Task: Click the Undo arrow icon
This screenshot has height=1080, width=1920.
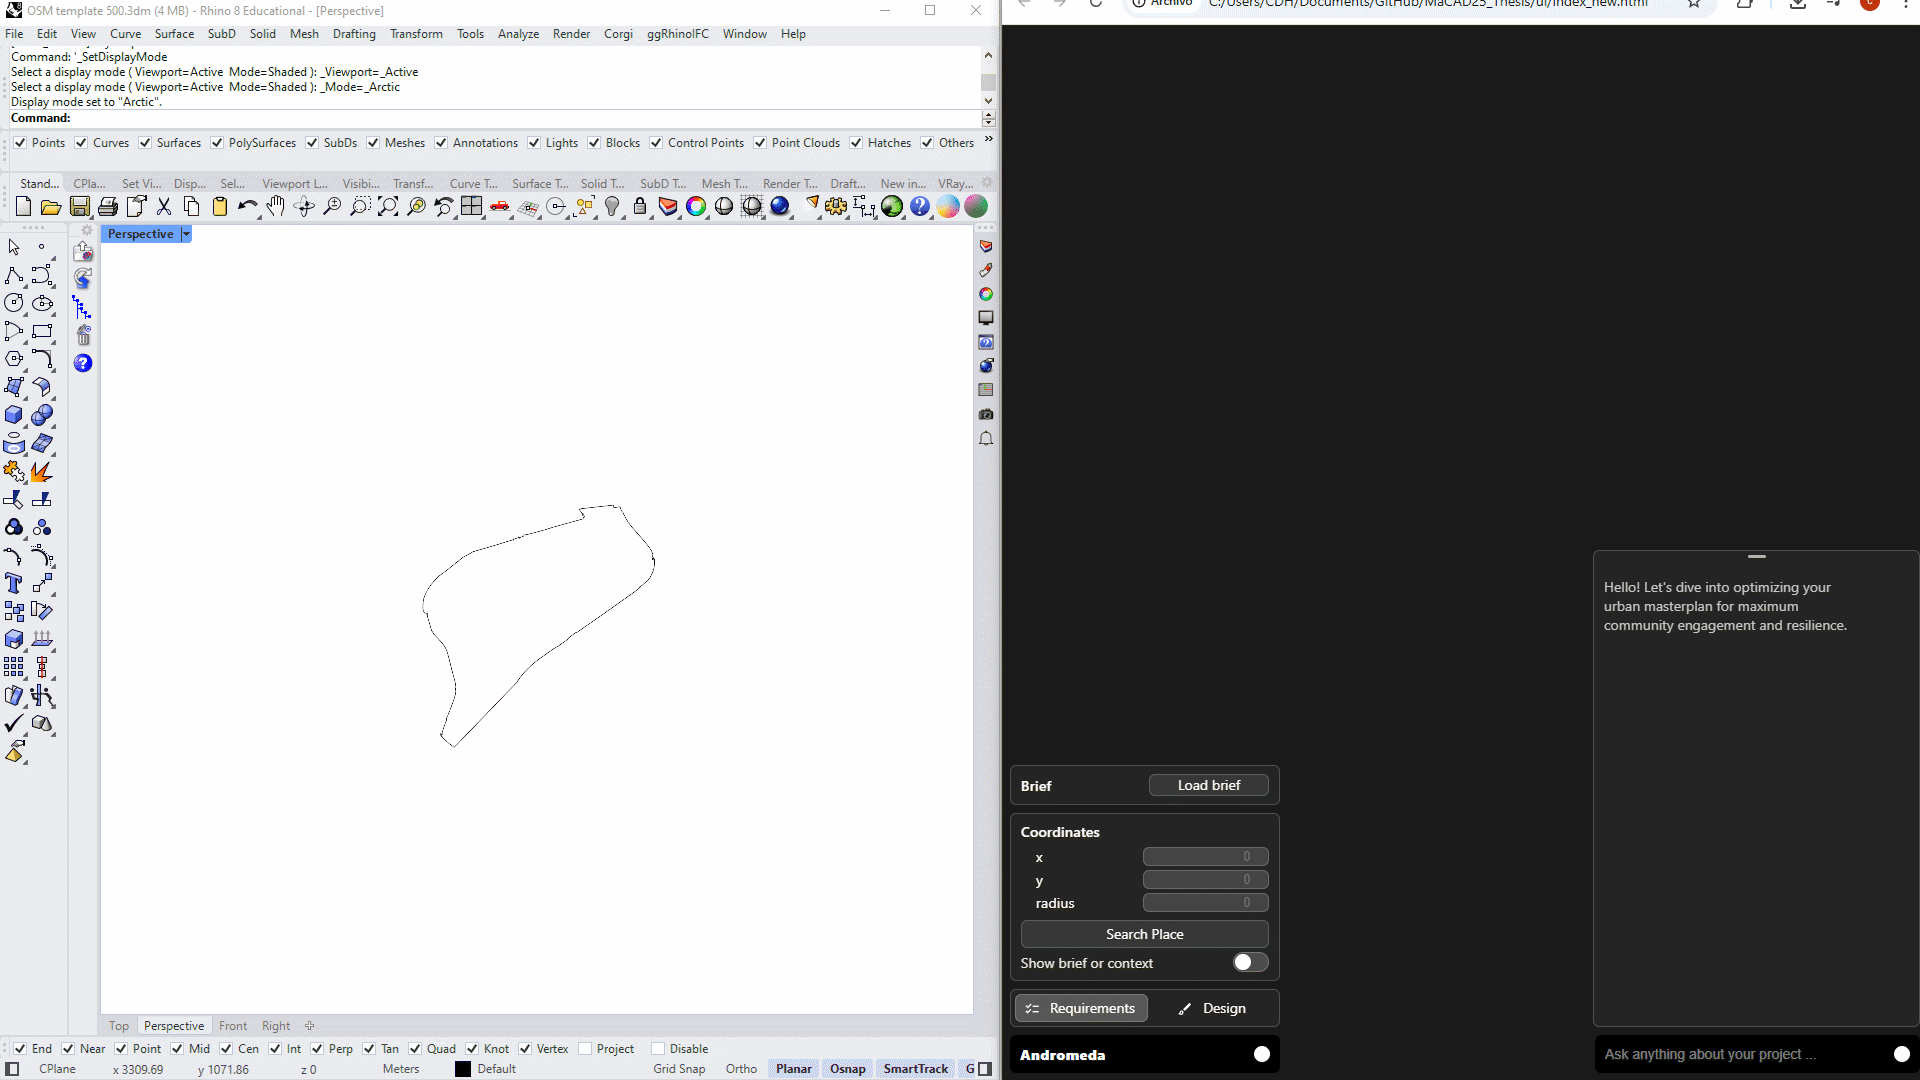Action: (246, 207)
